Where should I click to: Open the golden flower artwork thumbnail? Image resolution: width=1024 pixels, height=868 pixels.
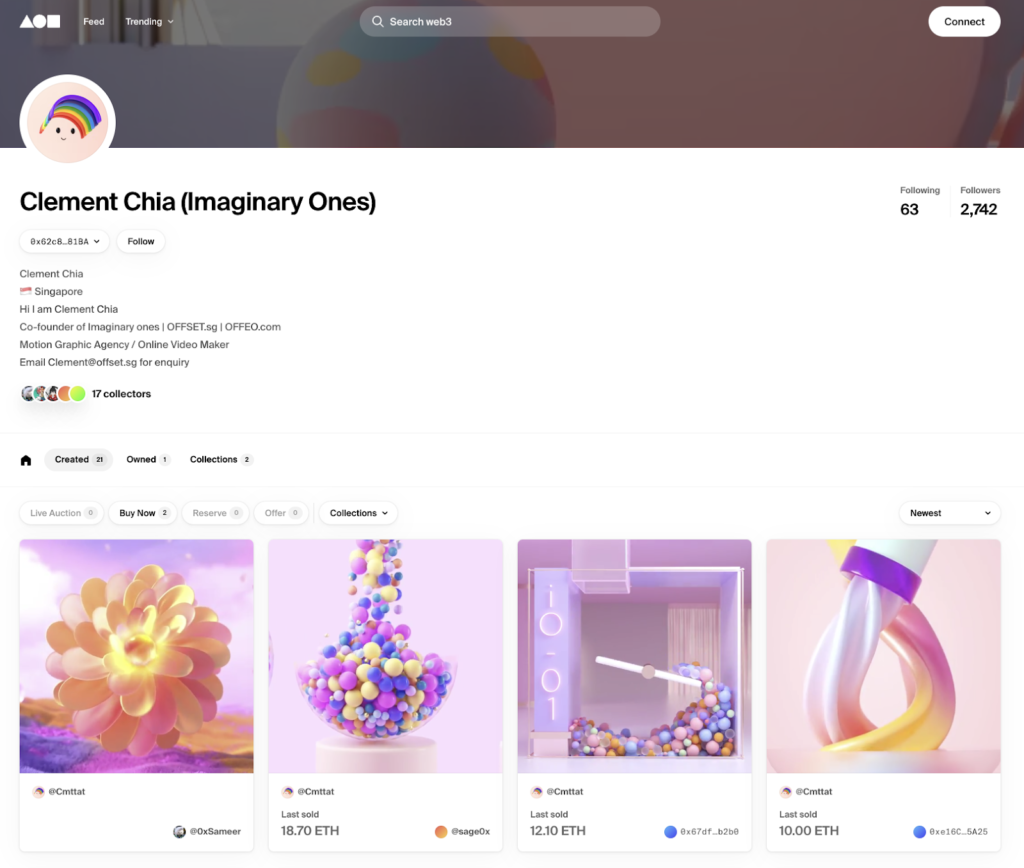(x=136, y=656)
